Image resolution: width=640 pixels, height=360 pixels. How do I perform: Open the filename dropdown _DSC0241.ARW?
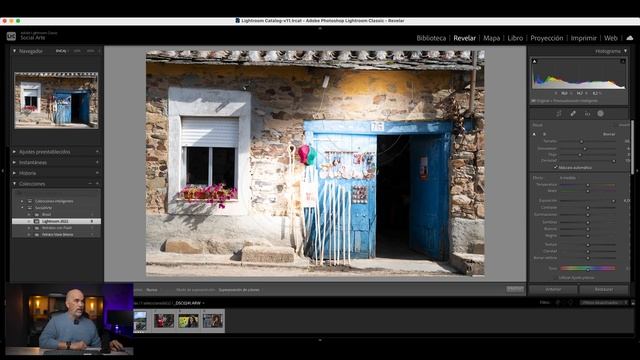click(x=189, y=303)
